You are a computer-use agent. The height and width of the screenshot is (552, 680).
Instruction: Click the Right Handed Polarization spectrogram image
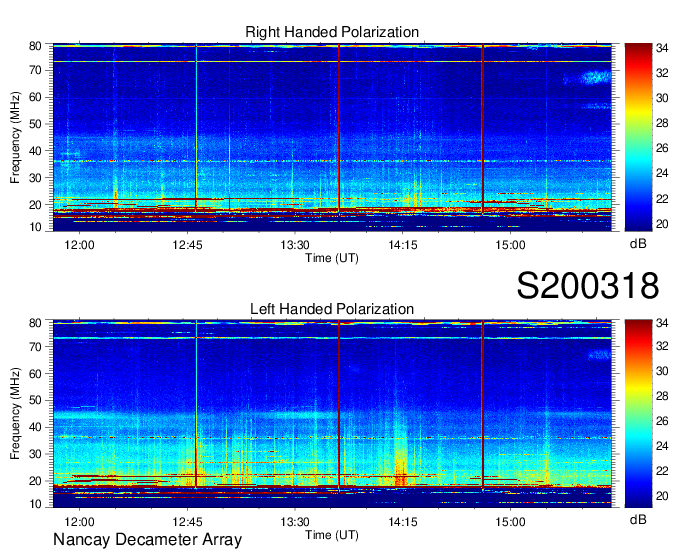point(332,137)
